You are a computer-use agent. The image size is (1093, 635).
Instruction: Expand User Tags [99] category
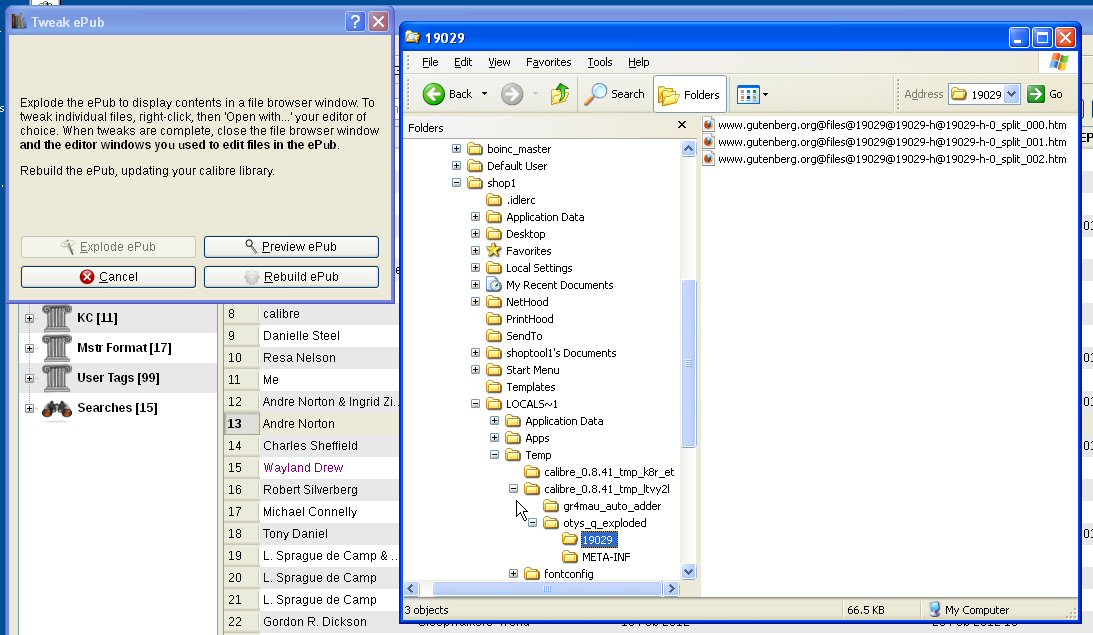pos(29,378)
